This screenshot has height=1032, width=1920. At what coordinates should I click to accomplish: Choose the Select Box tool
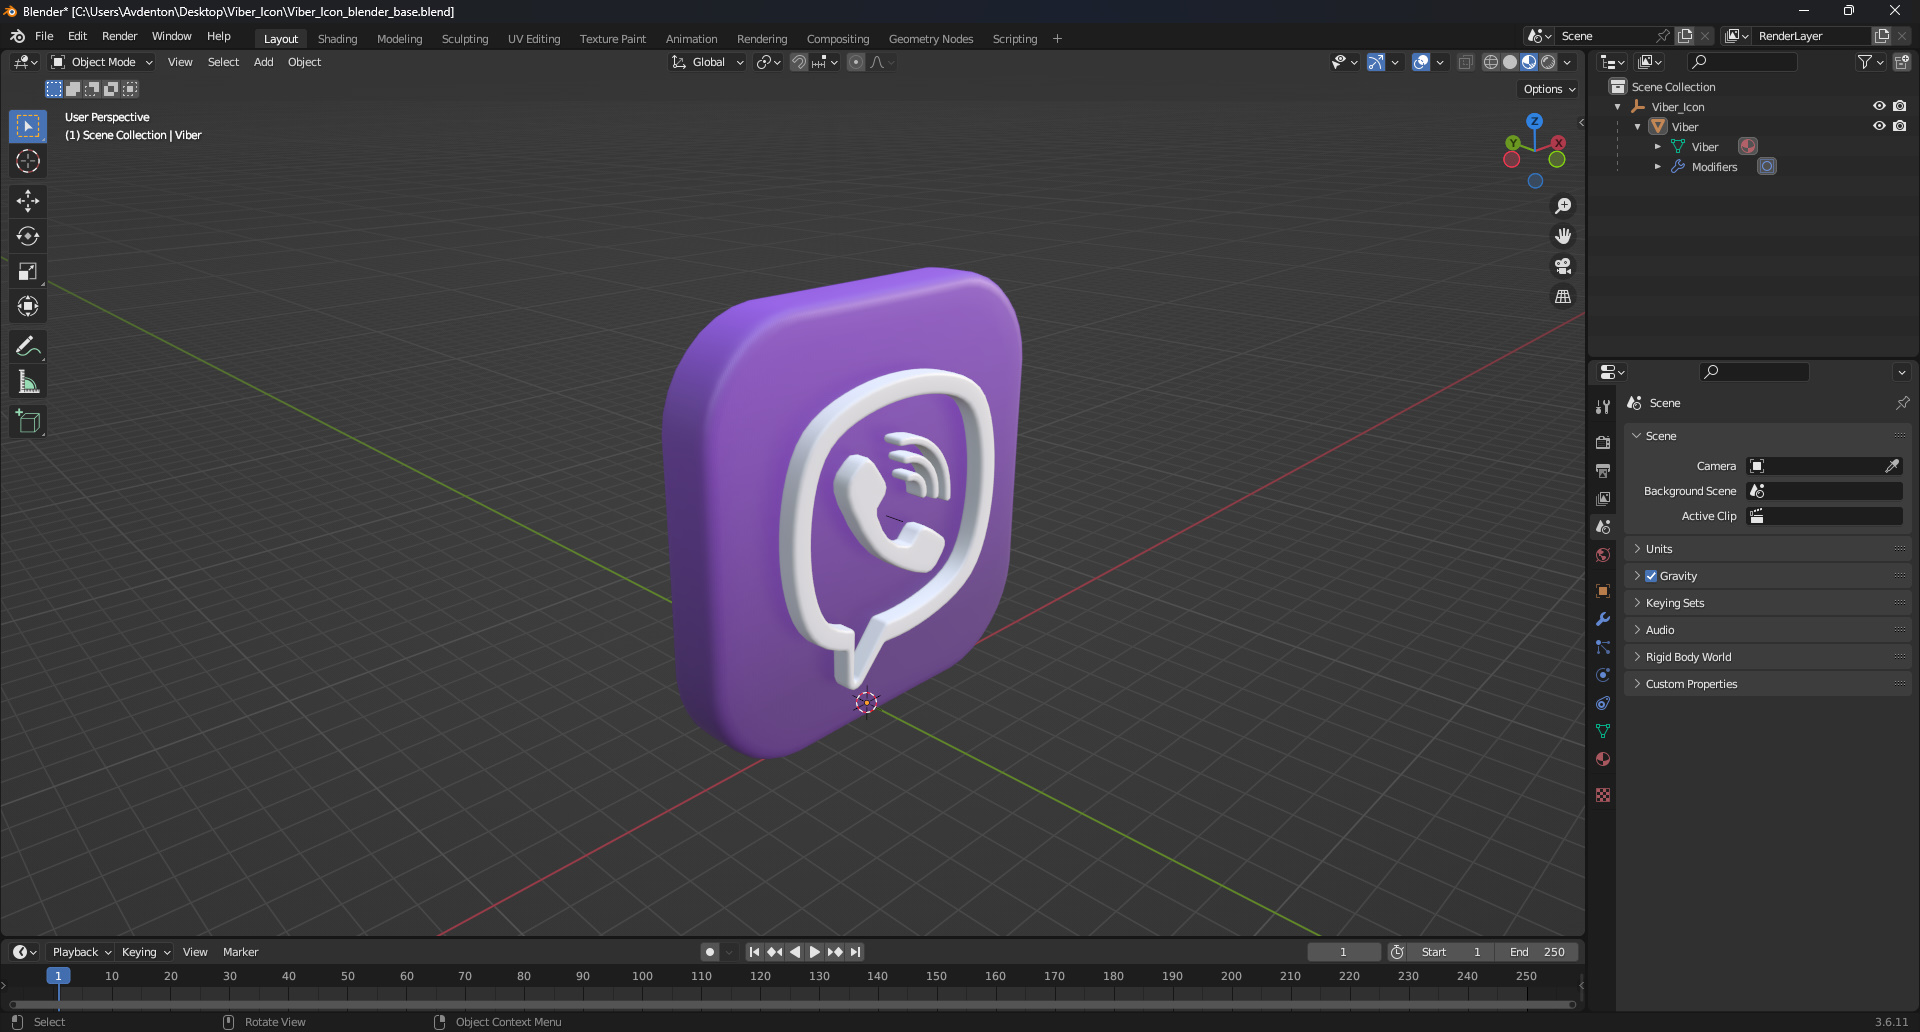click(28, 126)
